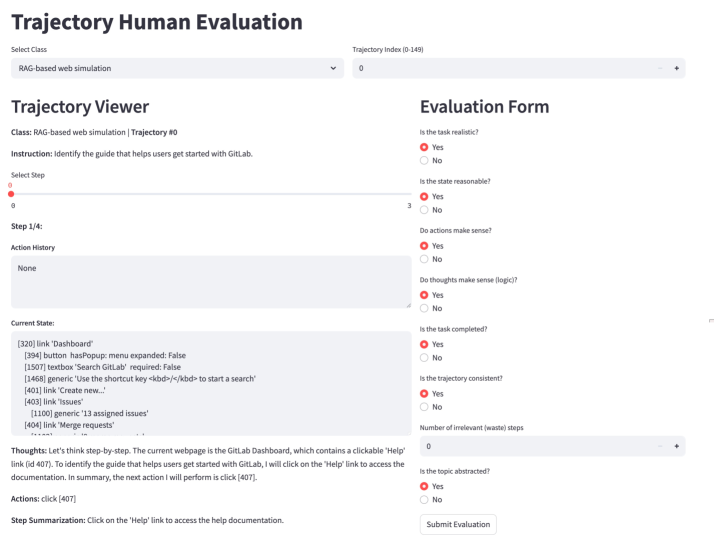This screenshot has width=714, height=548.
Task: Increase the number of irrelevant steps
Action: pyautogui.click(x=677, y=446)
